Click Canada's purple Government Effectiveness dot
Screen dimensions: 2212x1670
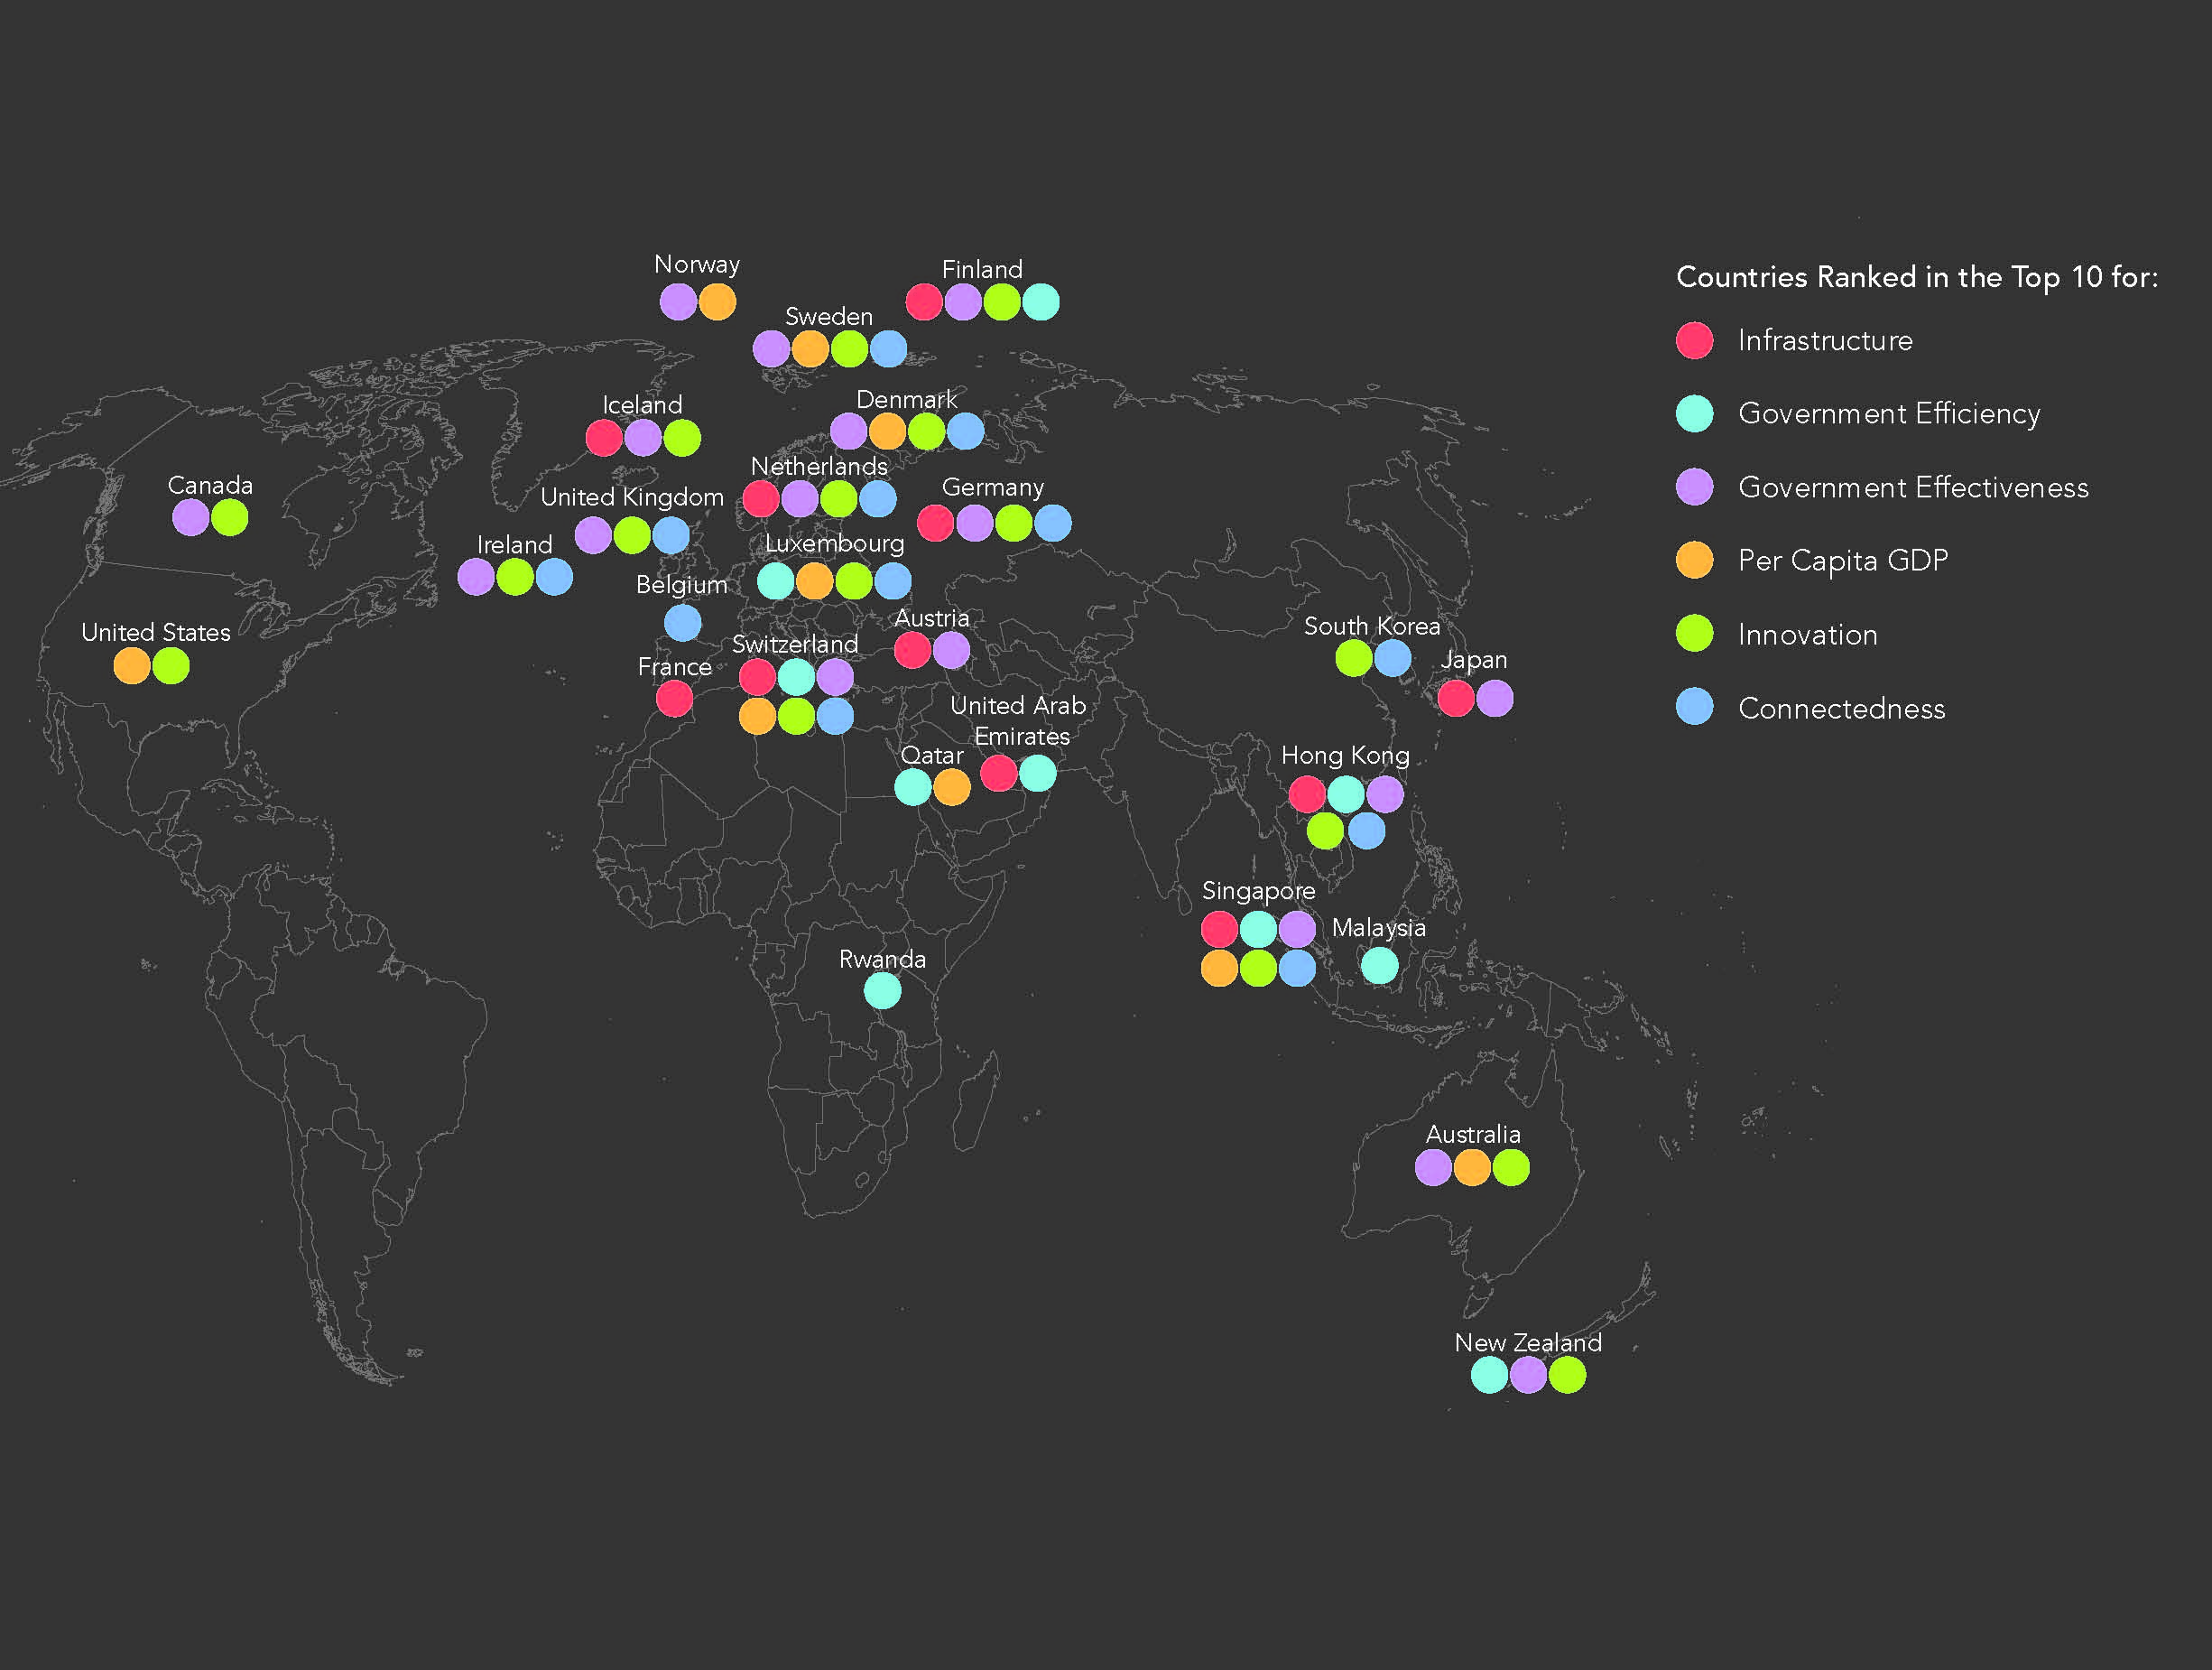point(191,518)
